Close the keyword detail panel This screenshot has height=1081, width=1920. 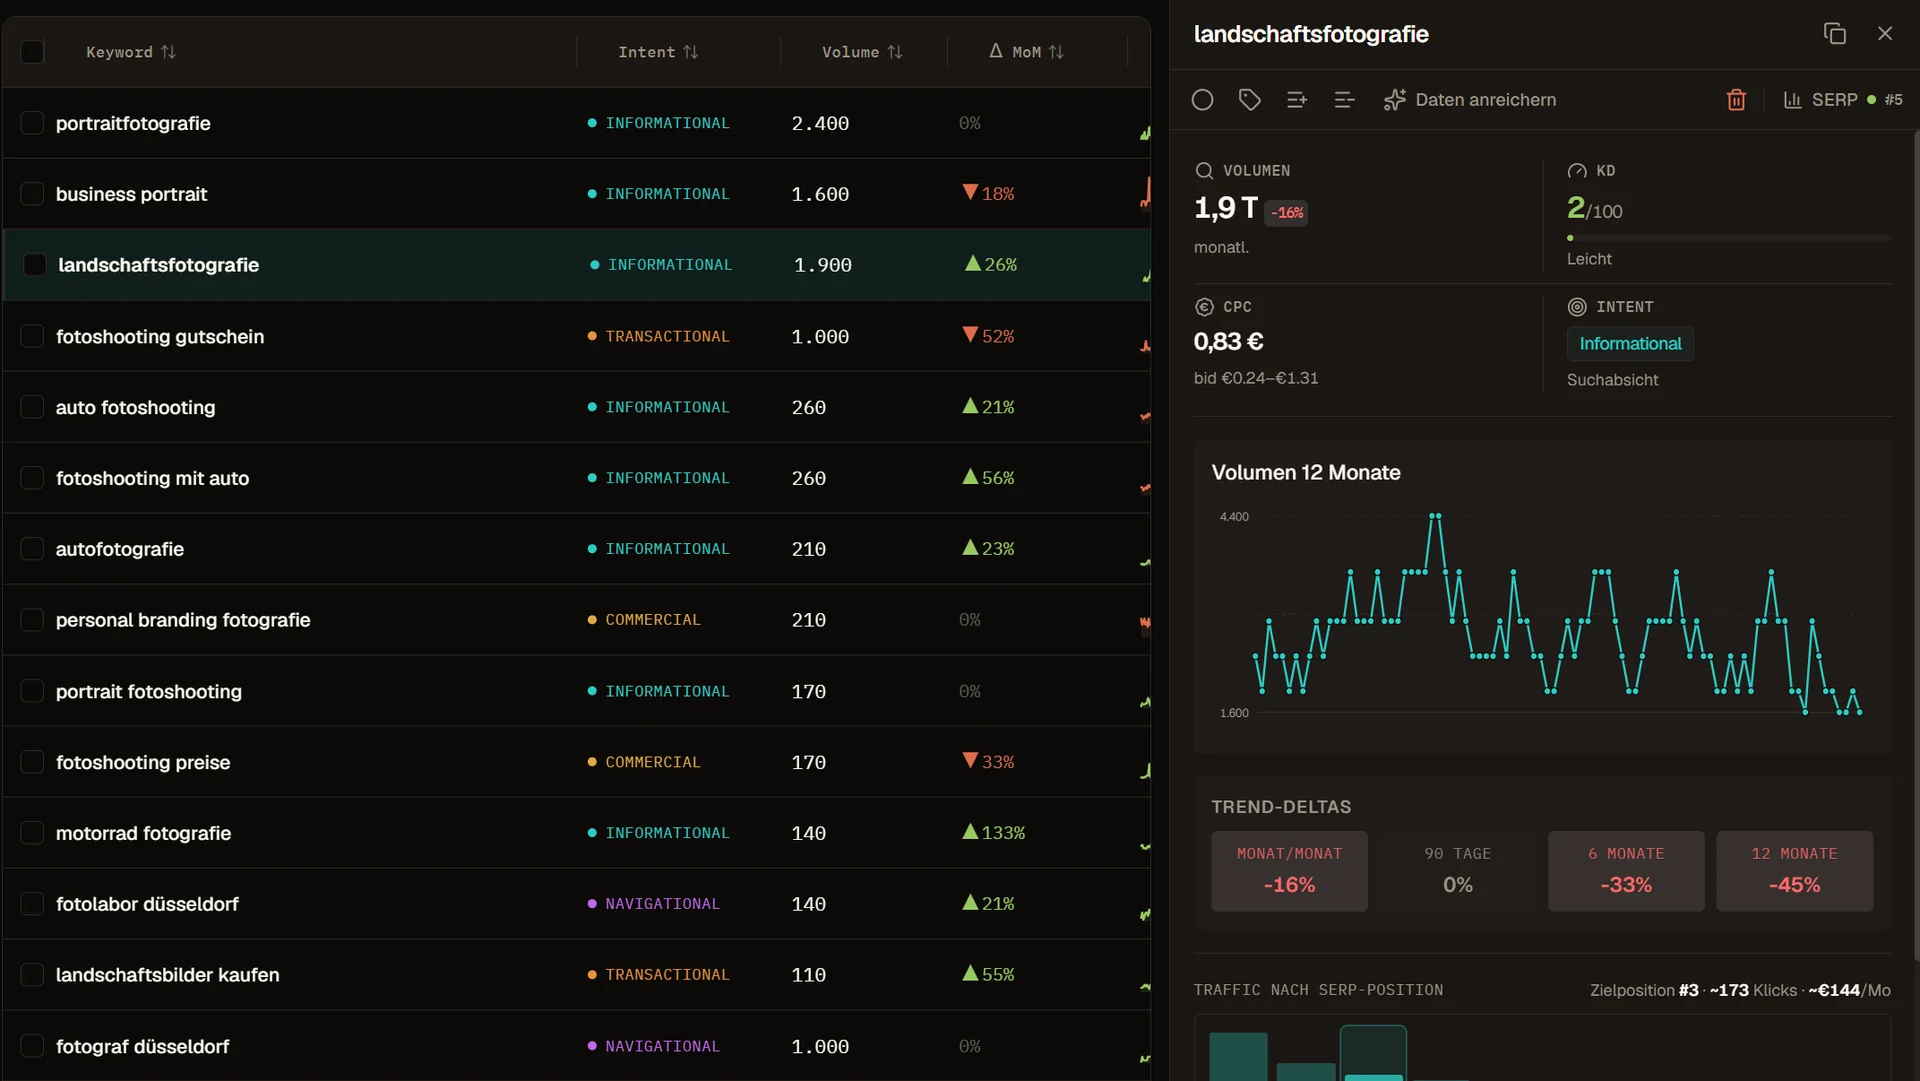point(1885,33)
